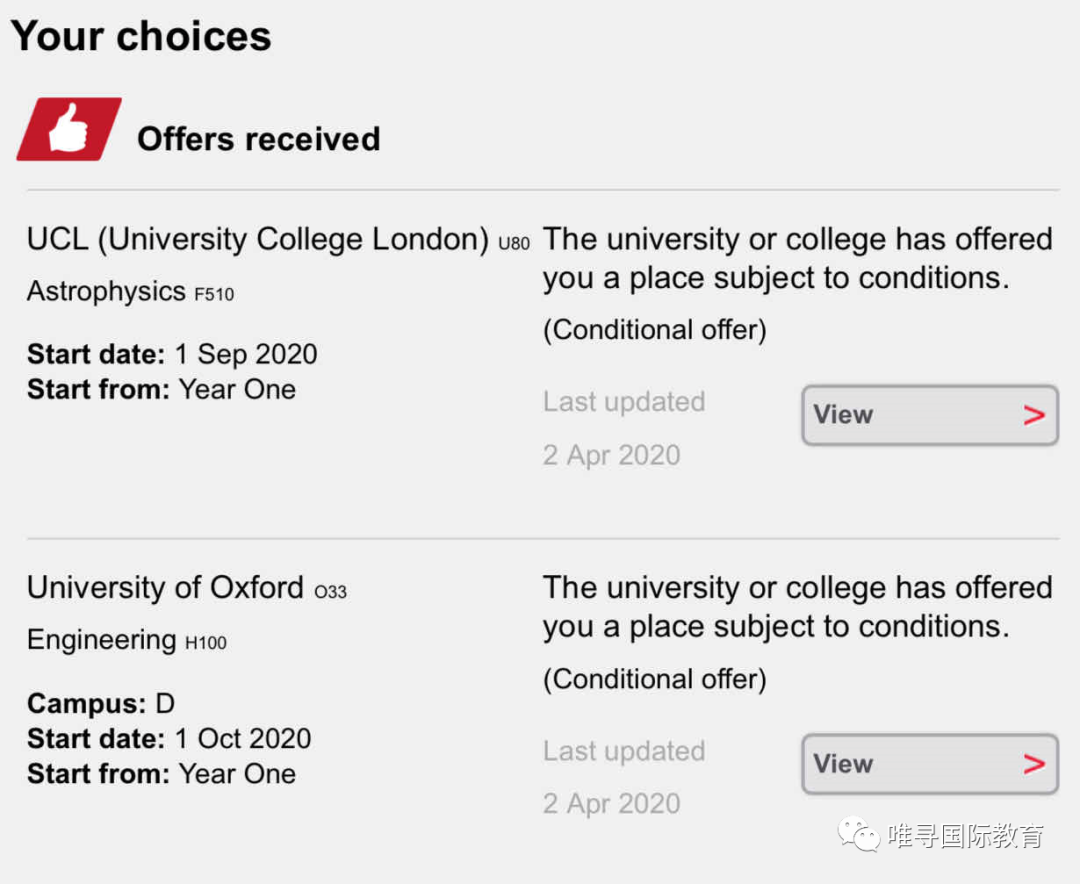
Task: Click the Campus: D text
Action: tap(101, 703)
